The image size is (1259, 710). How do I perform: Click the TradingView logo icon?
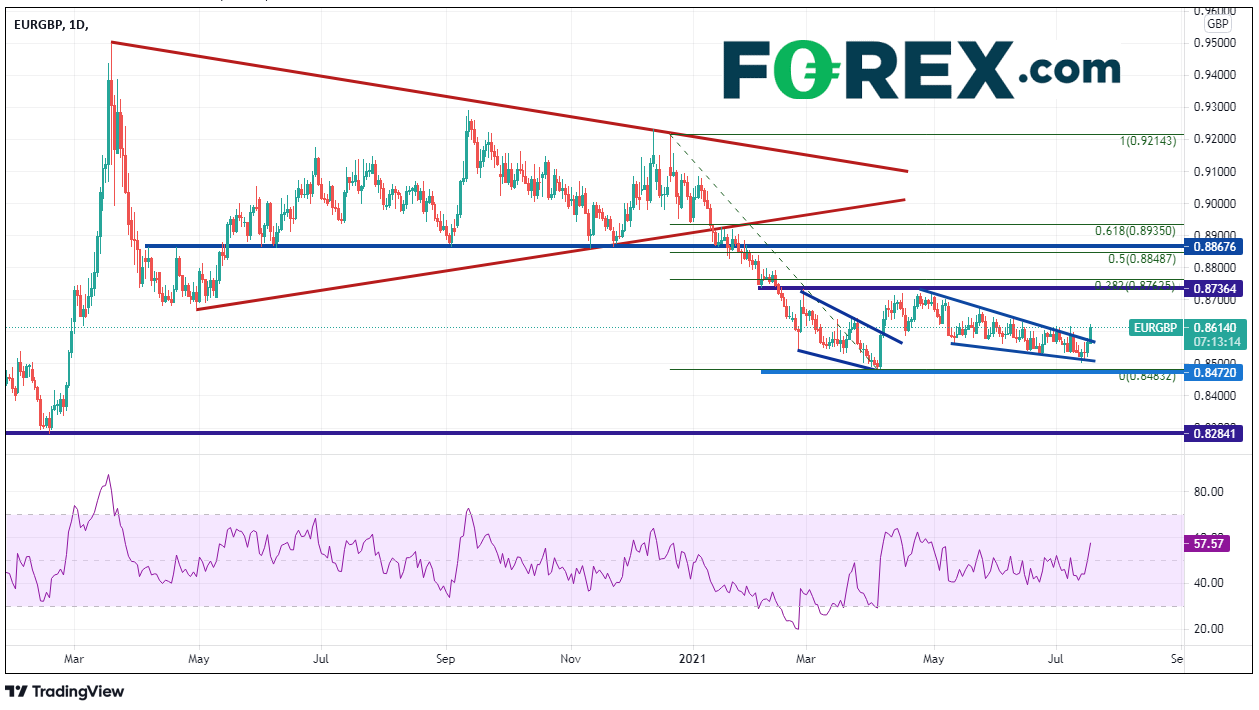[x=17, y=691]
